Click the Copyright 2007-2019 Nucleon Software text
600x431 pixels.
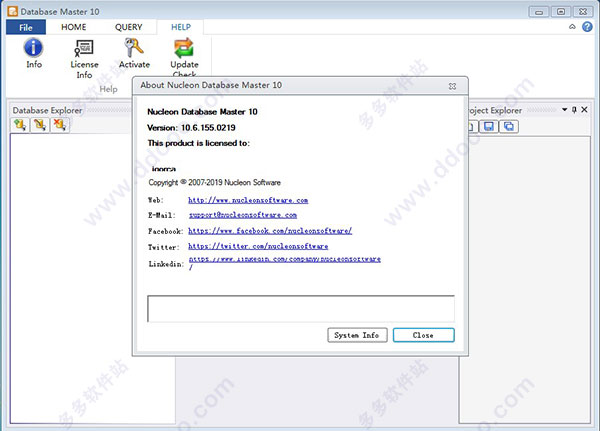(x=214, y=183)
